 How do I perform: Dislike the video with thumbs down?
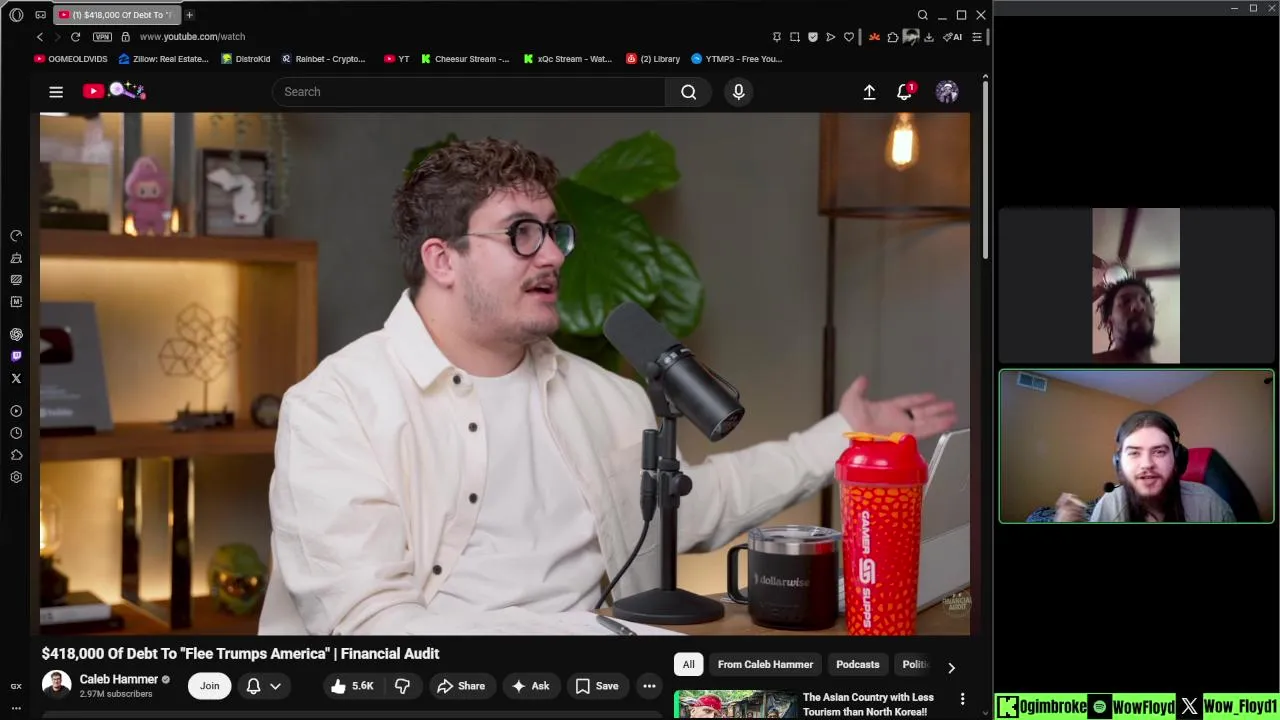(402, 686)
